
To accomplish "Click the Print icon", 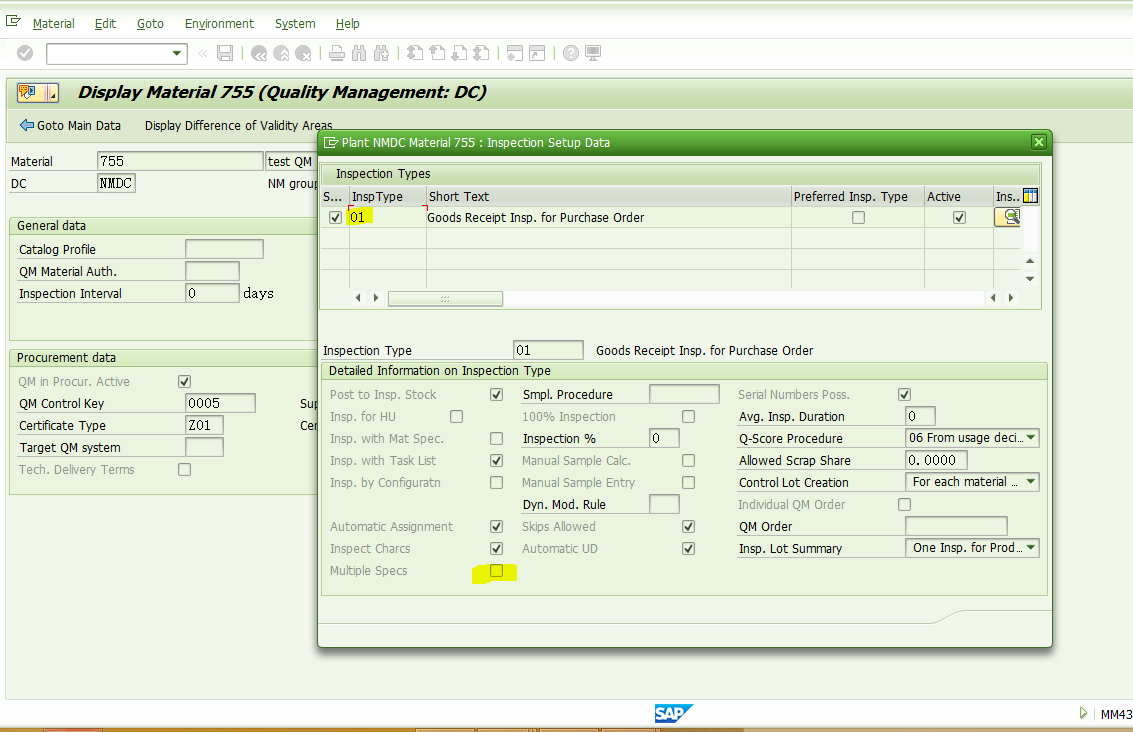I will (337, 53).
